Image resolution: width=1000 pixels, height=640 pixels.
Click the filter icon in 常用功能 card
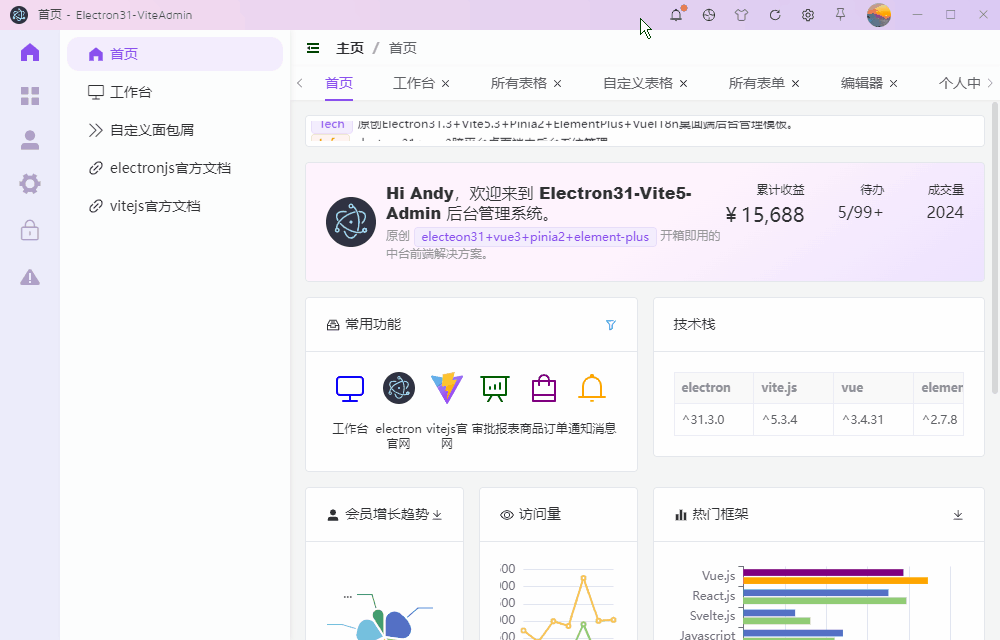[610, 325]
